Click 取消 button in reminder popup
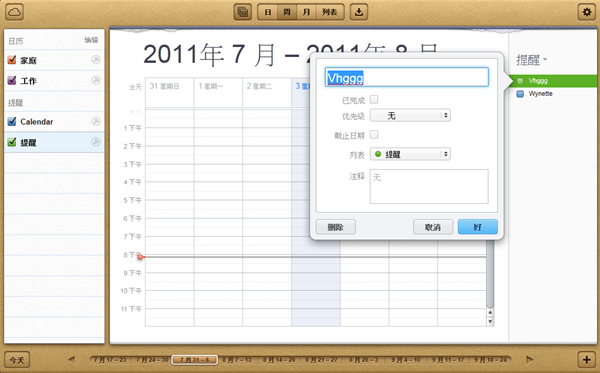The width and height of the screenshot is (600, 373). pyautogui.click(x=433, y=227)
